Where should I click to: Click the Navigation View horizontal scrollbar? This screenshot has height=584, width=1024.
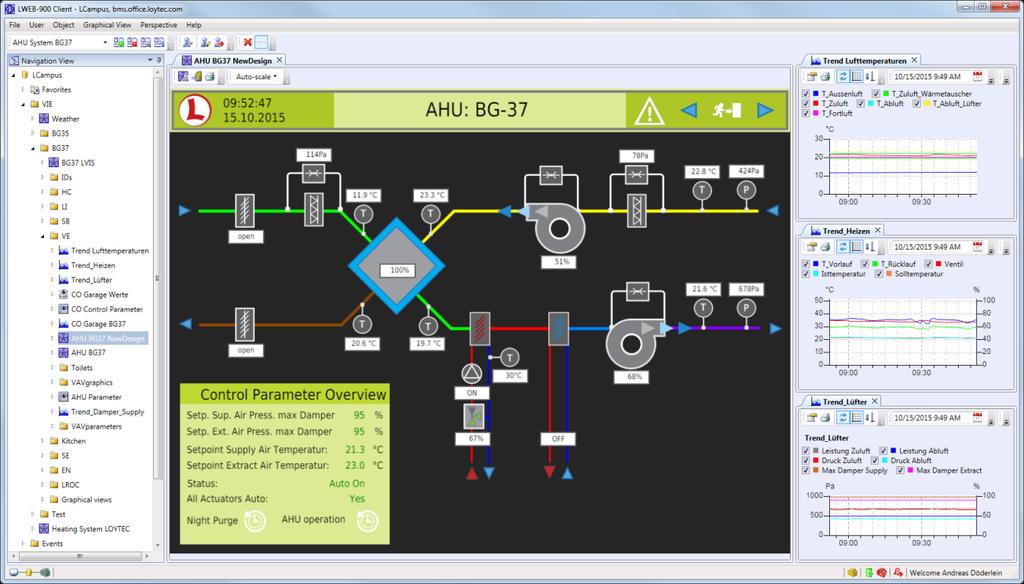[x=78, y=557]
